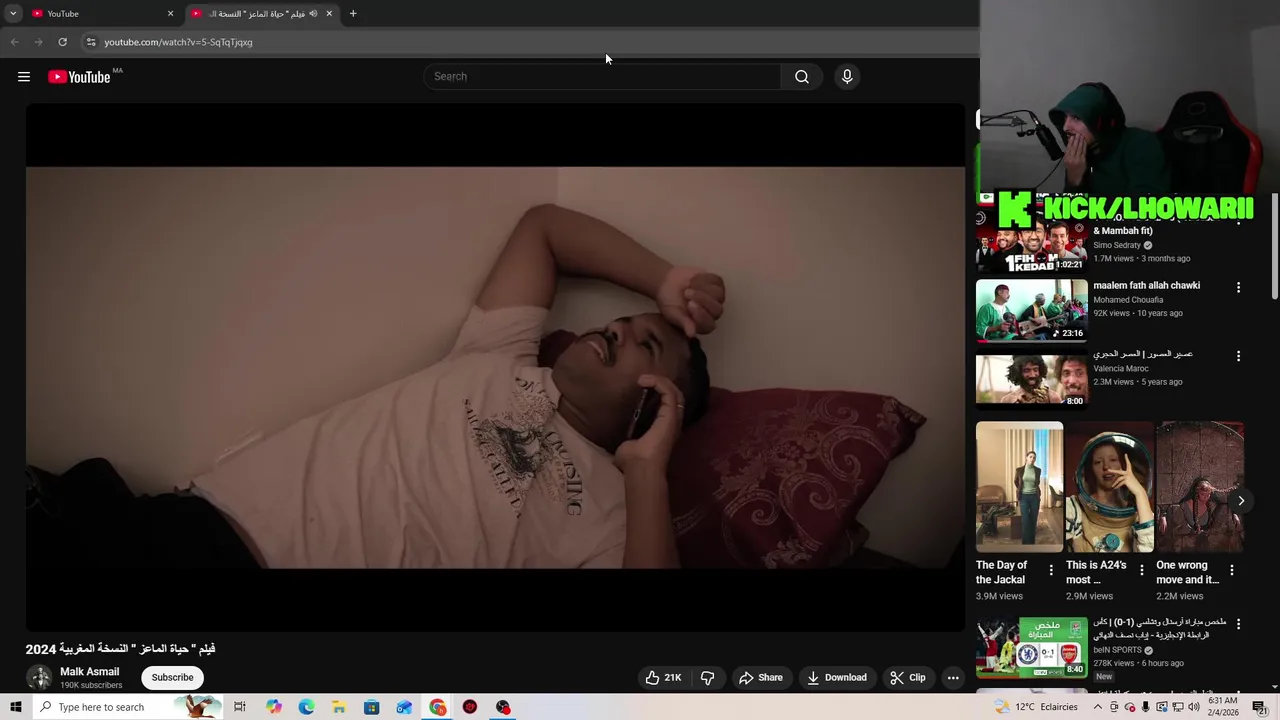Open options for beIN SPORTS video
The width and height of the screenshot is (1280, 720).
click(1238, 624)
